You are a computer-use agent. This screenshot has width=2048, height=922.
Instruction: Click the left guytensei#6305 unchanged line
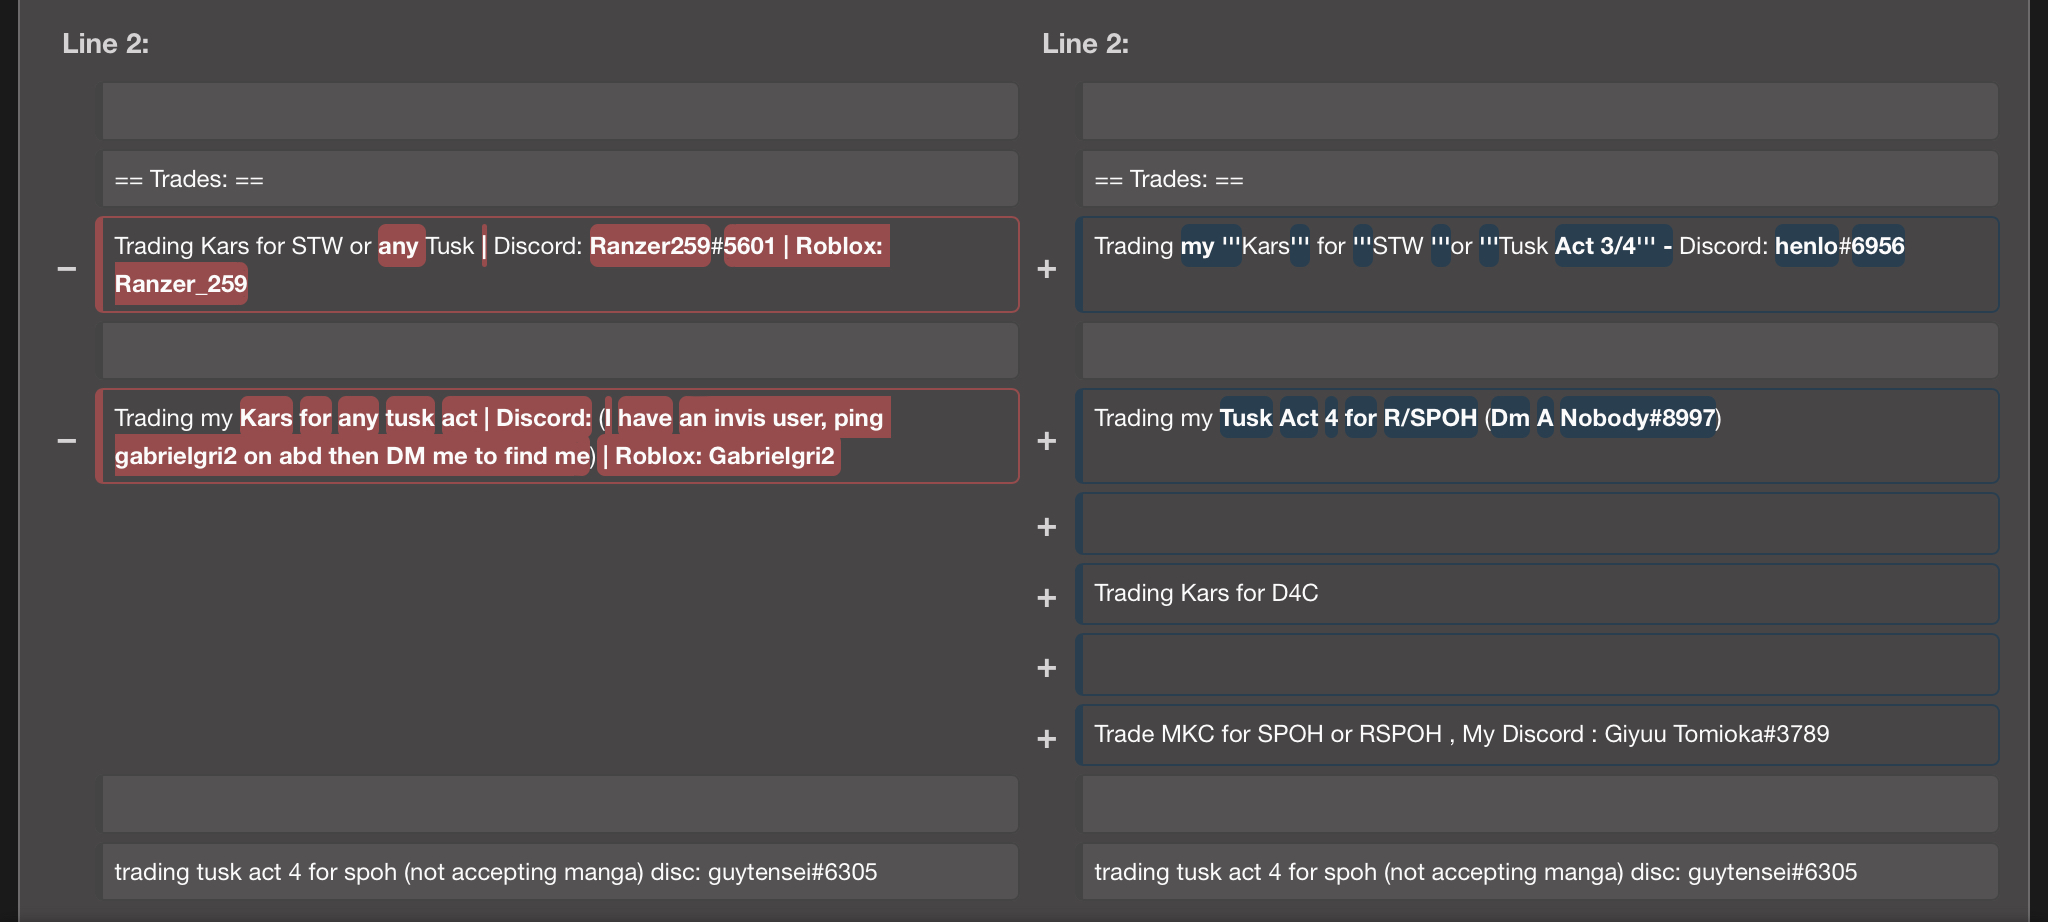coord(560,872)
